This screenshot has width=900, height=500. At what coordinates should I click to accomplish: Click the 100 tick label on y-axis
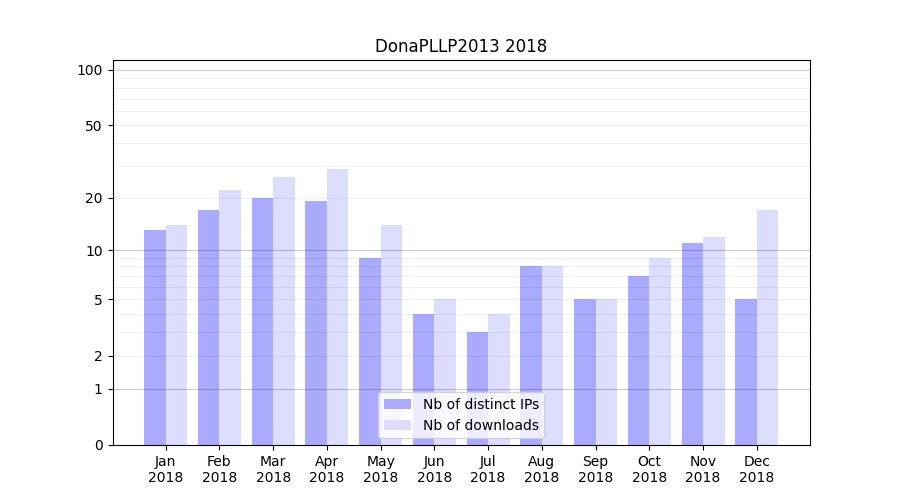pyautogui.click(x=90, y=70)
